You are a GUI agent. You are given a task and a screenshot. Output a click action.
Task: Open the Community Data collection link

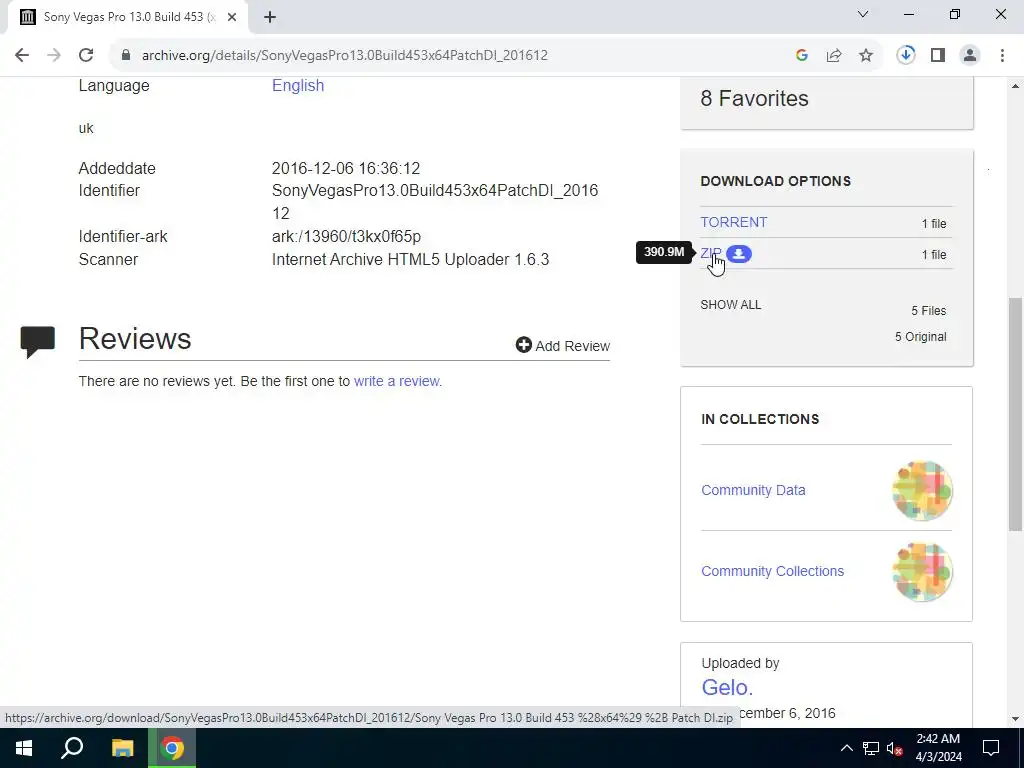pyautogui.click(x=753, y=490)
